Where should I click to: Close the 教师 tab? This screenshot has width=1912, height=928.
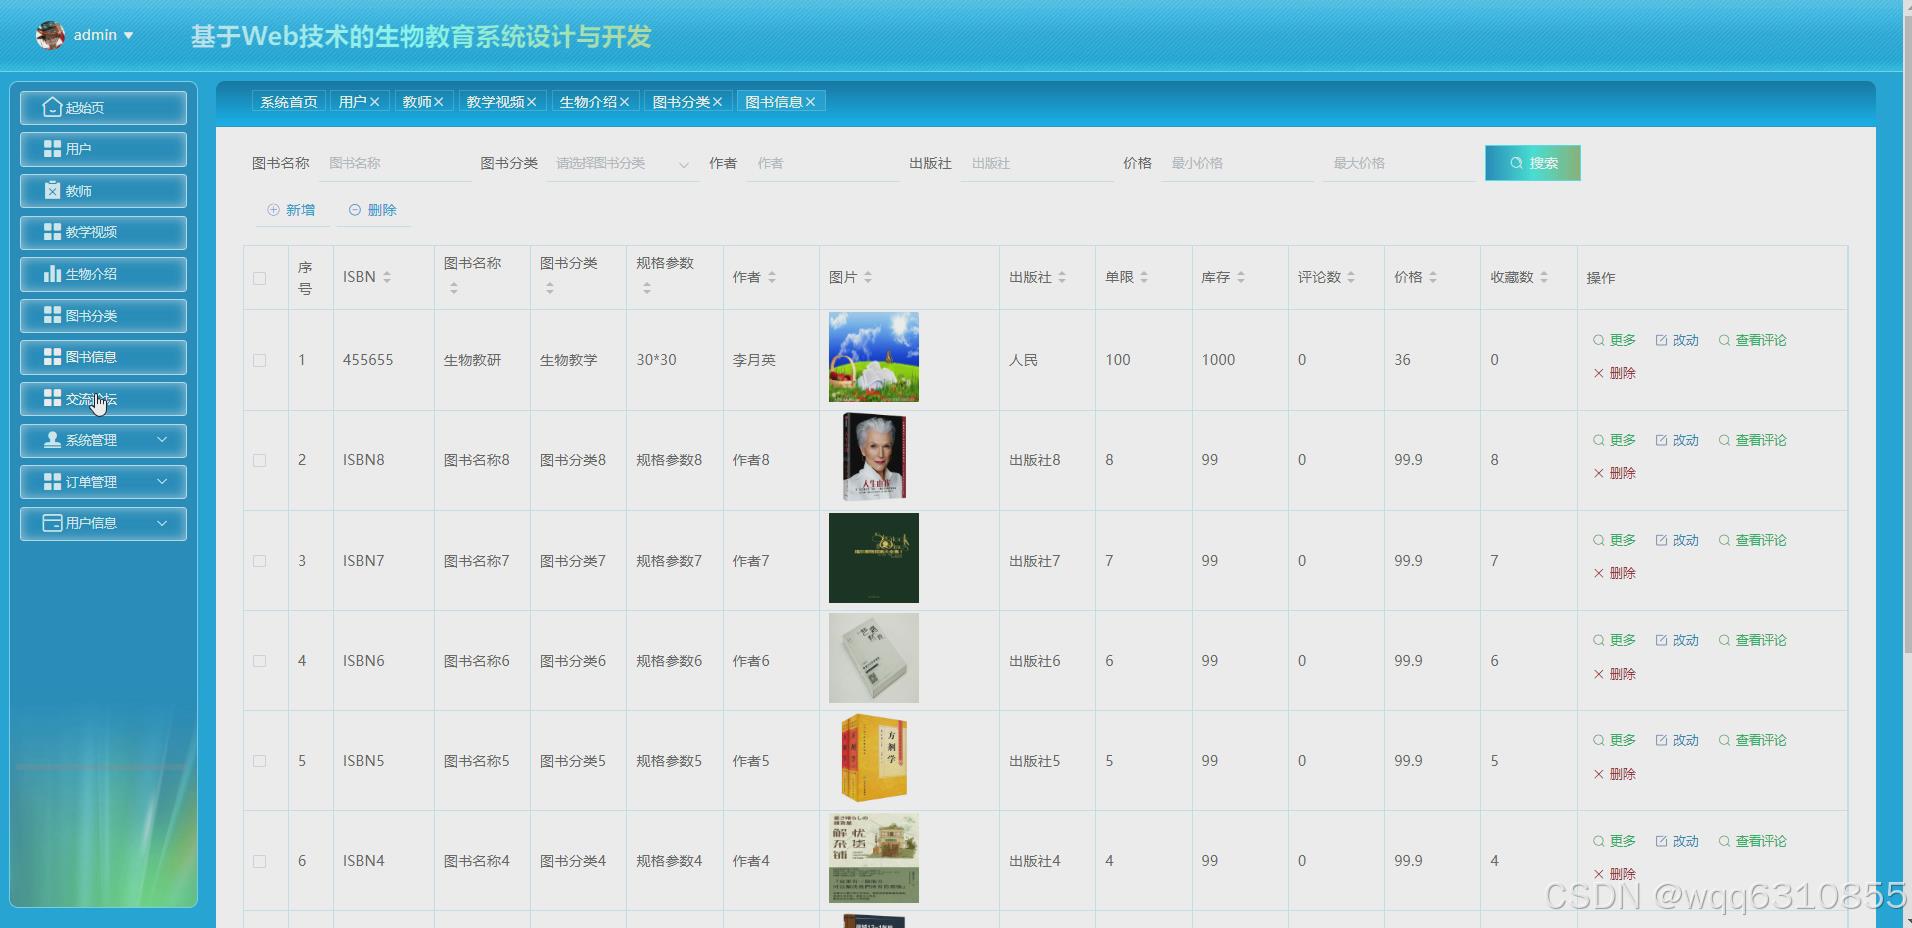click(x=439, y=102)
